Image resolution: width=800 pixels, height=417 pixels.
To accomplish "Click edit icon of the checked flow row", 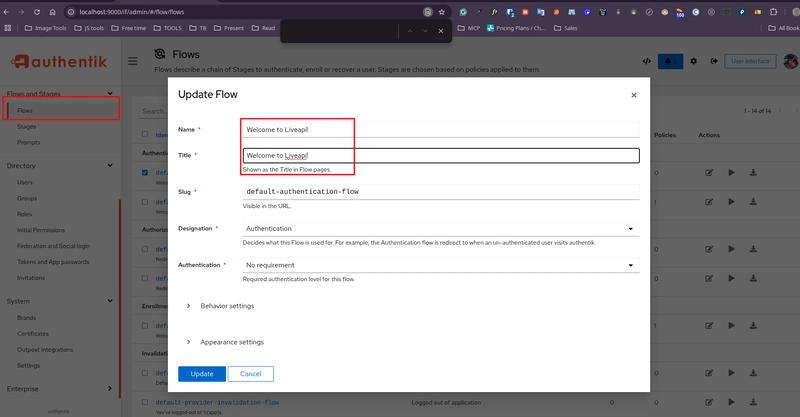I will tap(709, 173).
